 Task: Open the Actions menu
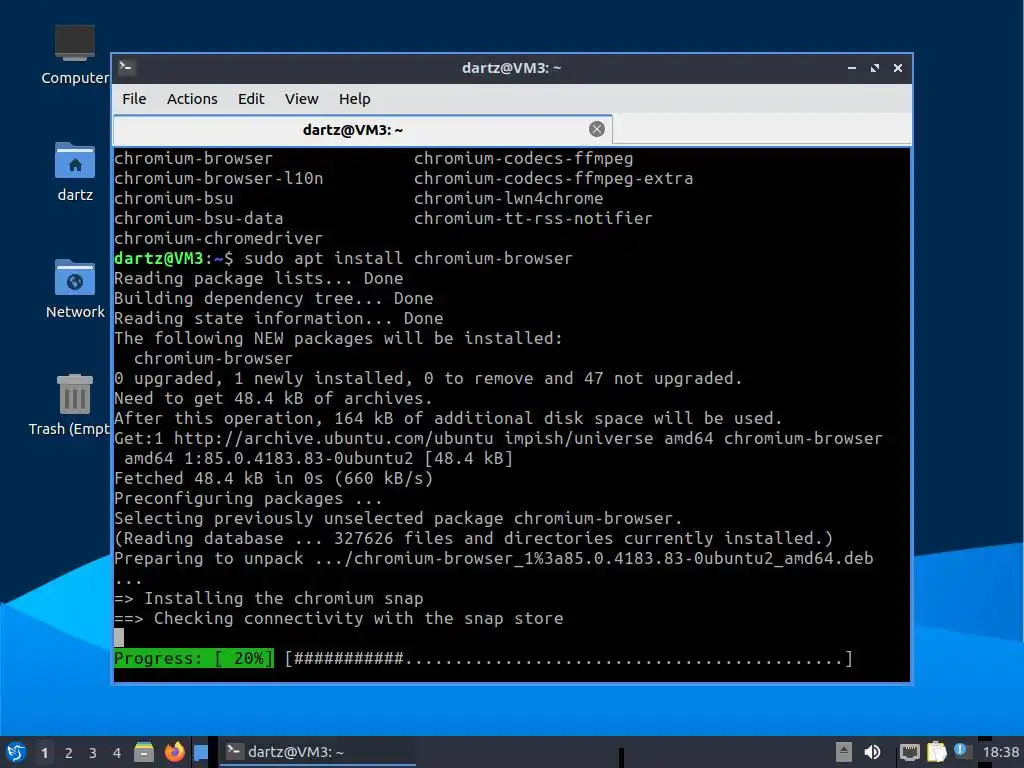point(192,99)
